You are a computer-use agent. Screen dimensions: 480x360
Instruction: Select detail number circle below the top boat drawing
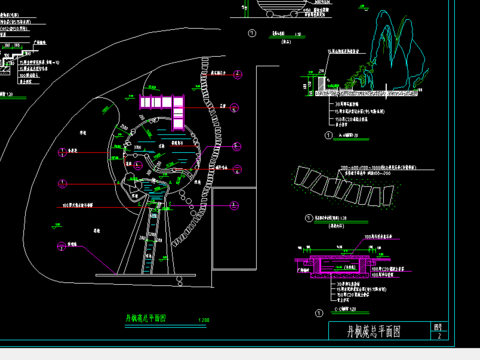[x=252, y=33]
